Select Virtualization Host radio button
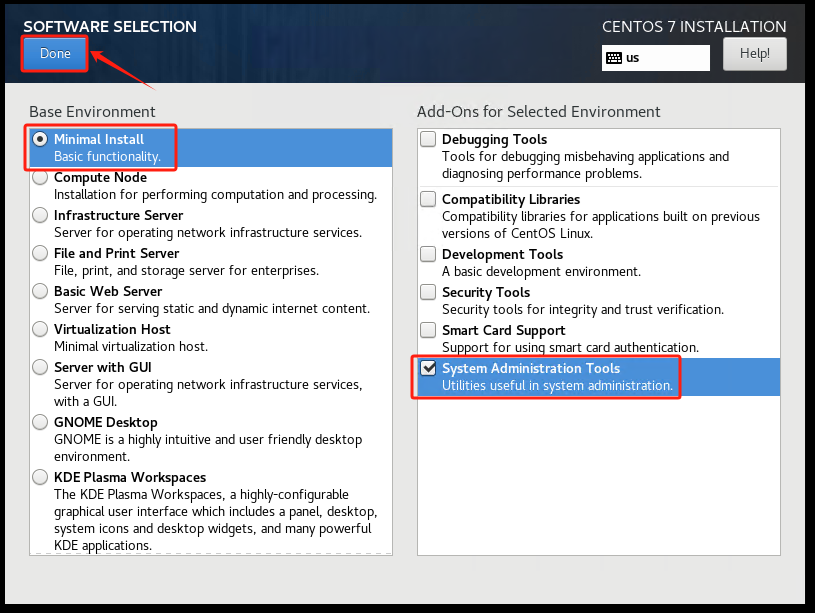Viewport: 815px width, 613px height. tap(40, 330)
